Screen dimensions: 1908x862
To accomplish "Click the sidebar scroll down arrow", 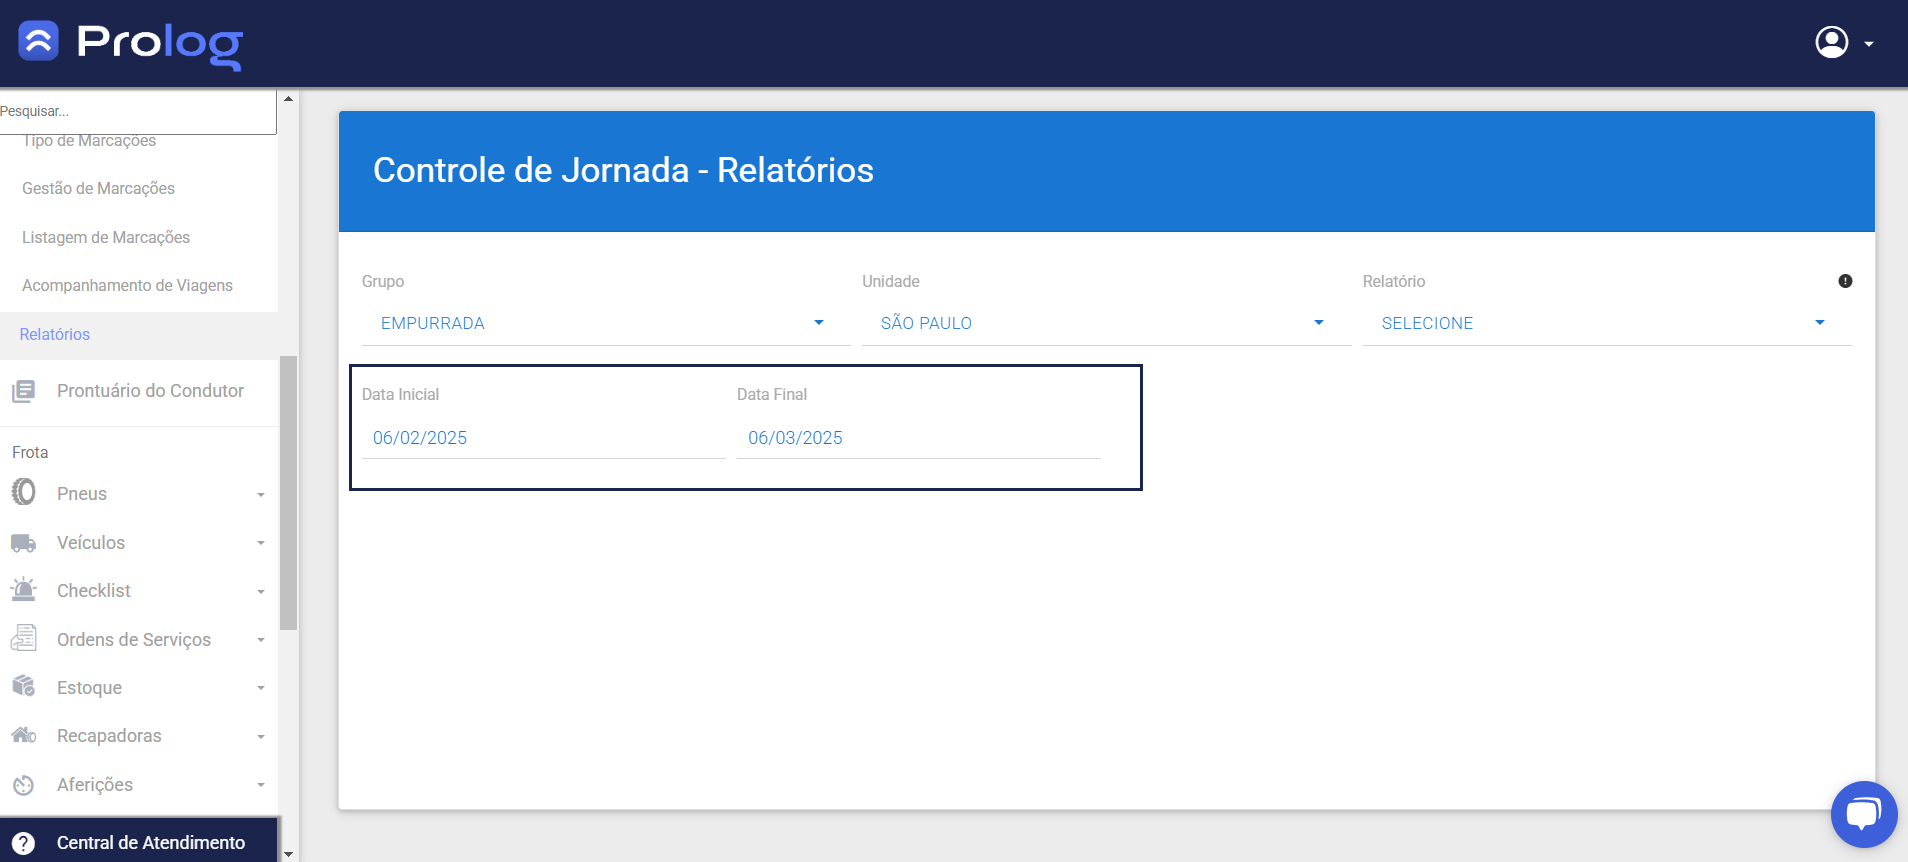I will 289,854.
